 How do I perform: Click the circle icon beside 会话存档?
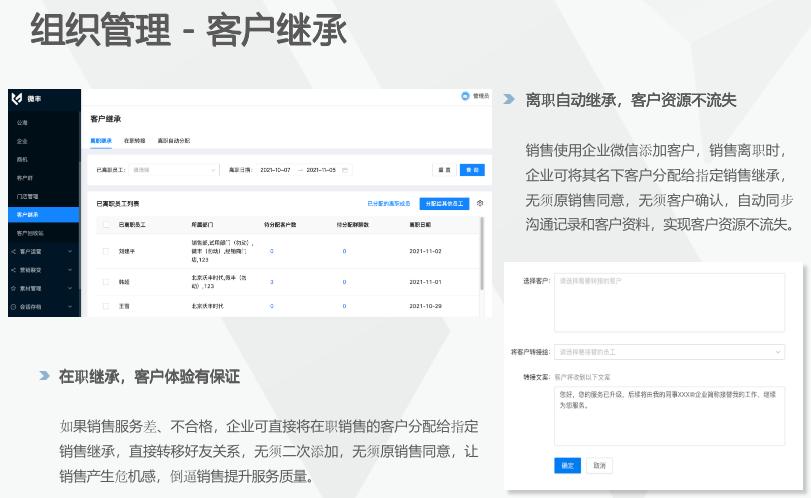pyautogui.click(x=13, y=307)
